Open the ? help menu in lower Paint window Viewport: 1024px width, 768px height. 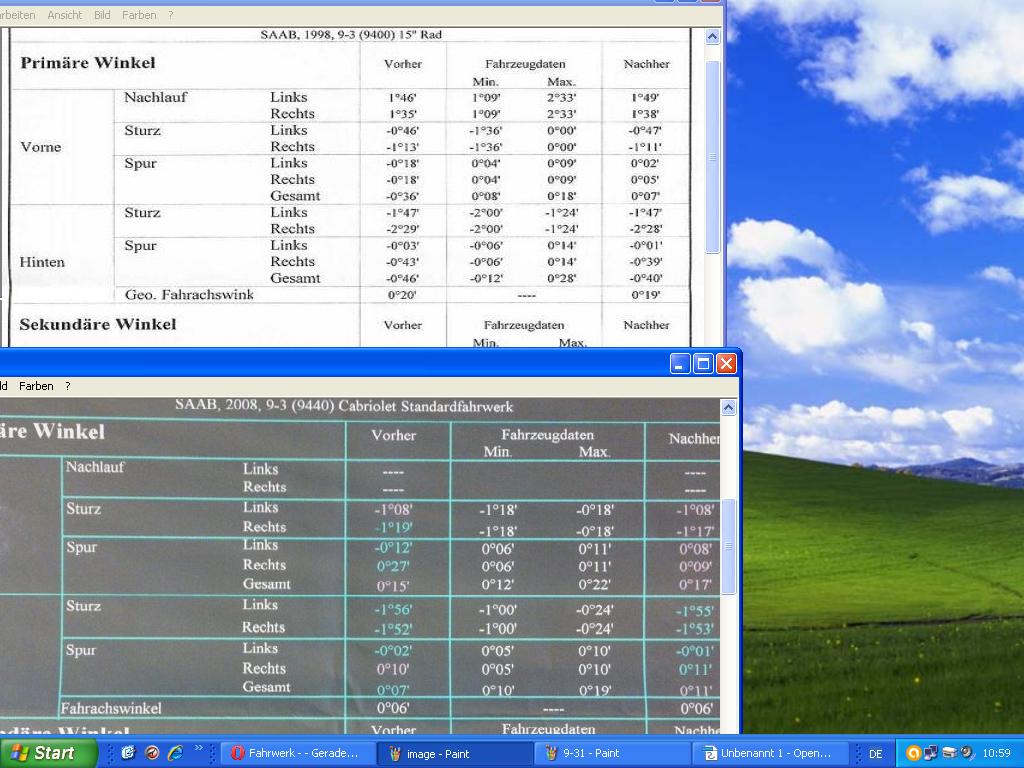click(67, 386)
